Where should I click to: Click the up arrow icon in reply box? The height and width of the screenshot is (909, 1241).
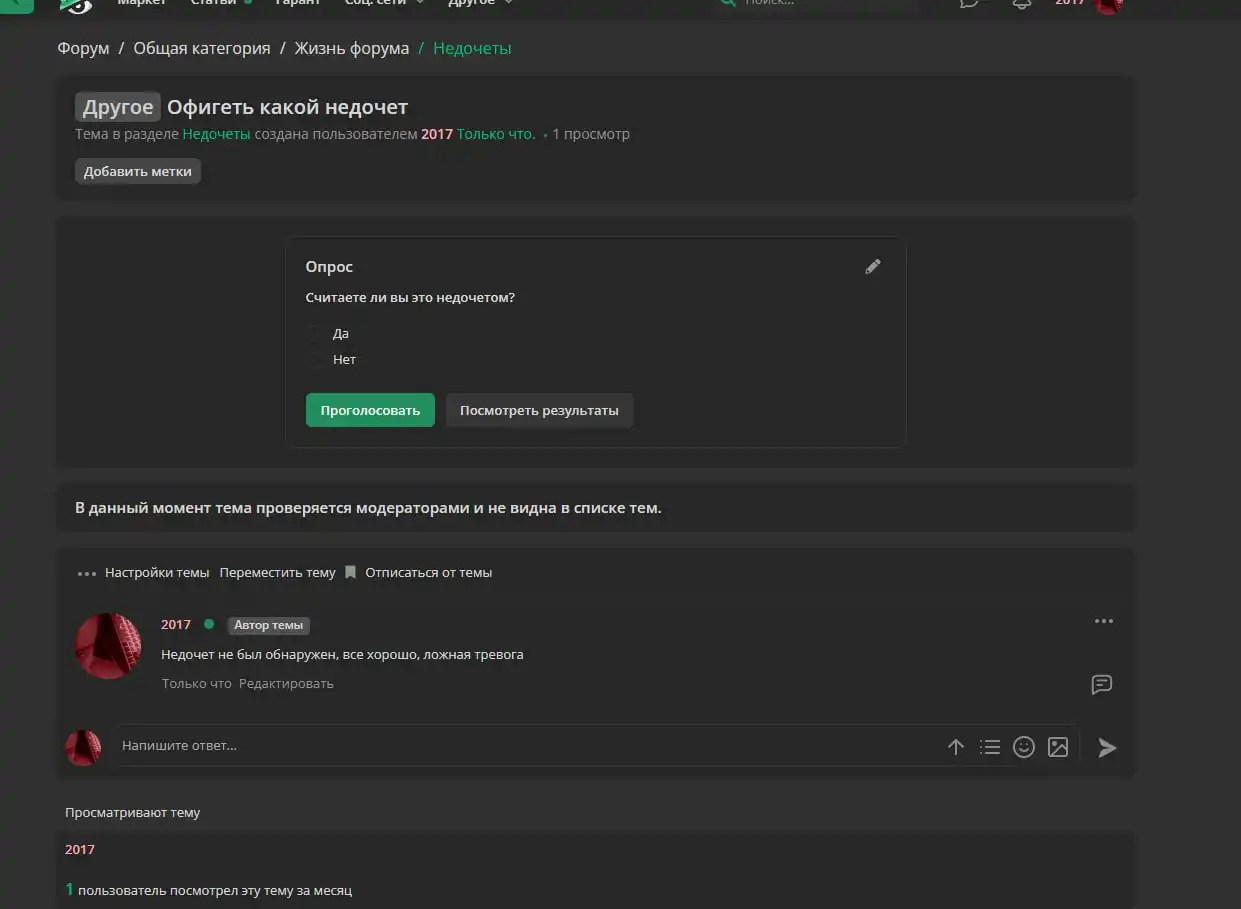point(955,747)
